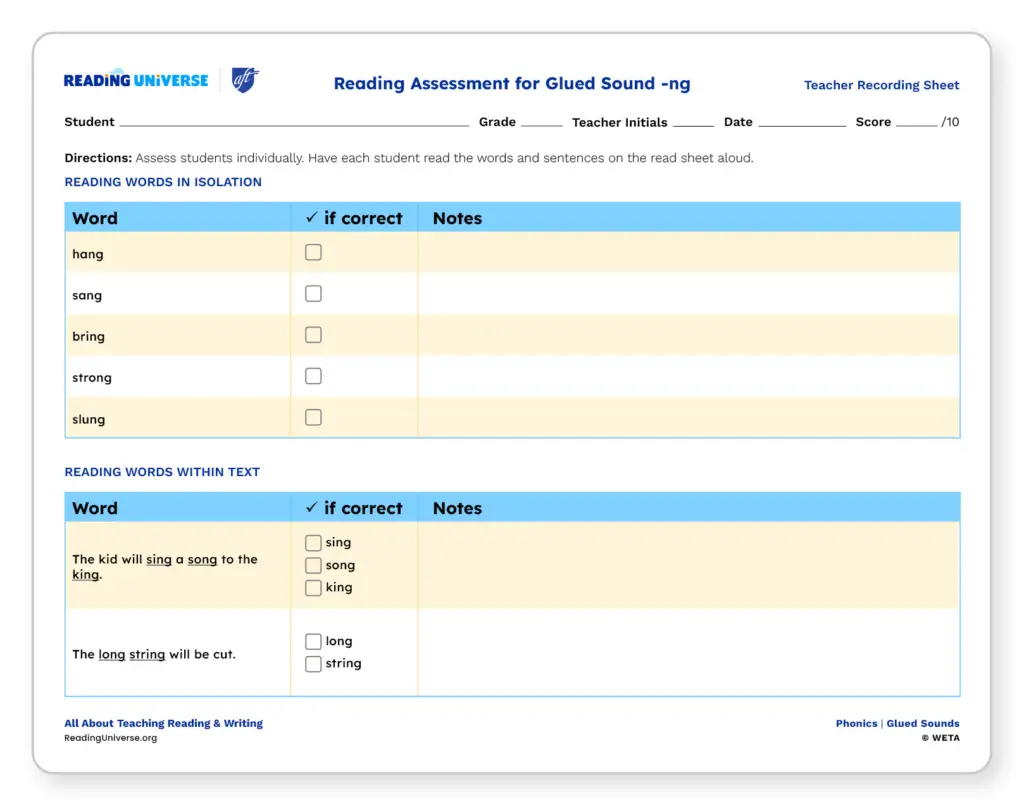Click the Grade blank field

click(x=541, y=122)
